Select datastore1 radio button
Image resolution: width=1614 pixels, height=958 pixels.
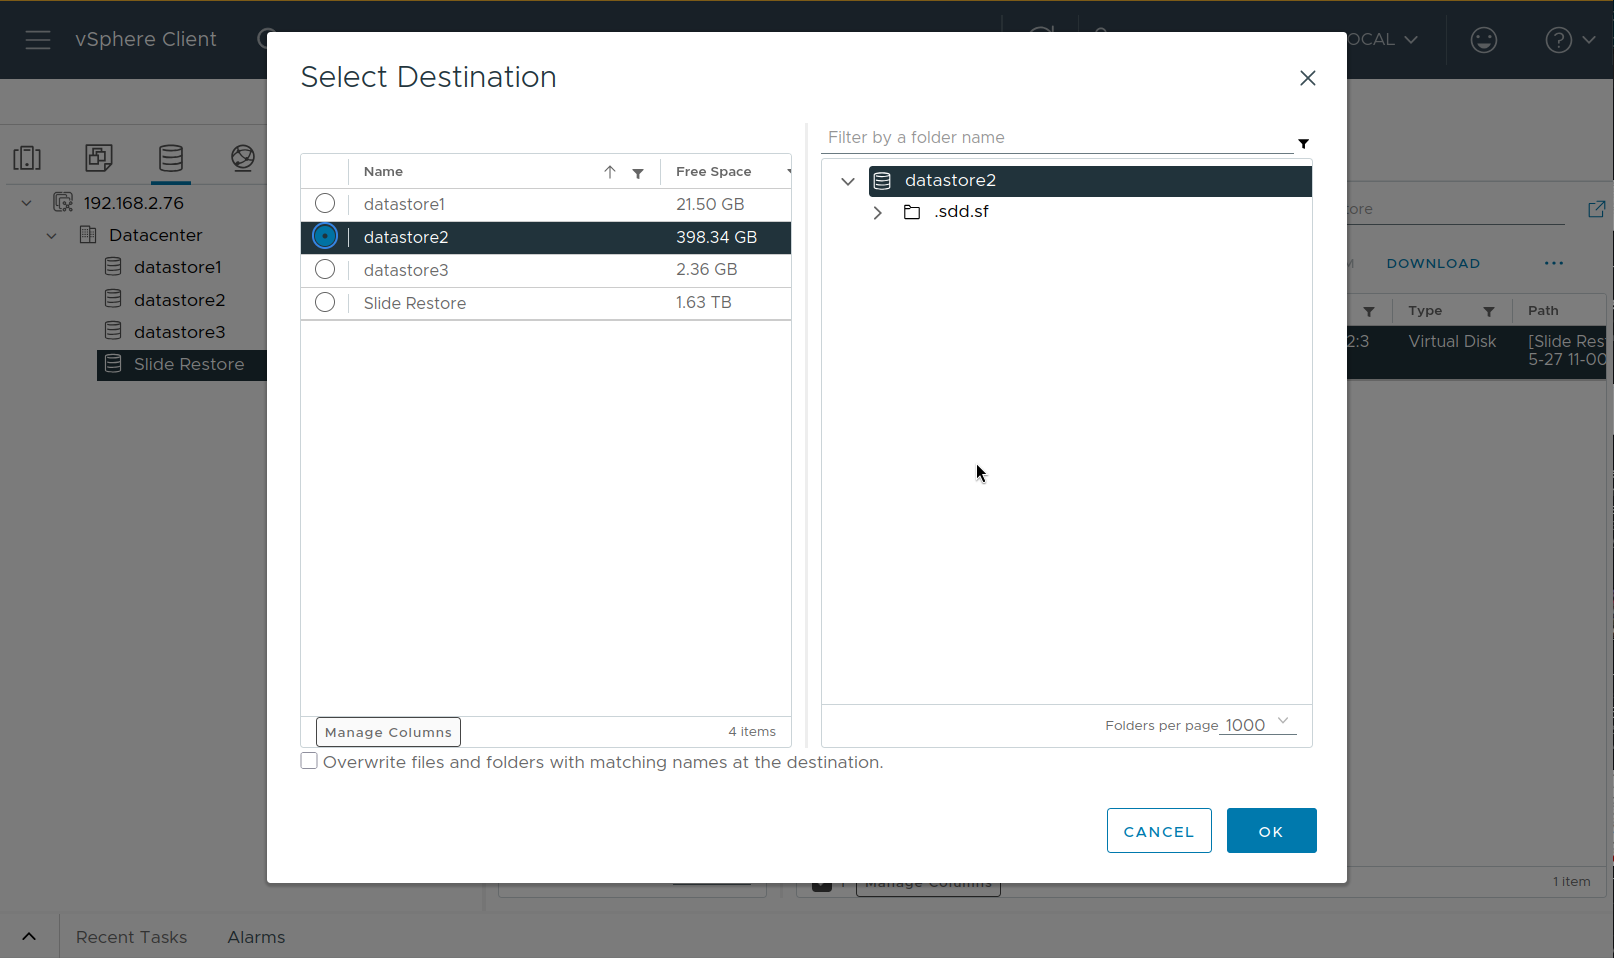[325, 204]
